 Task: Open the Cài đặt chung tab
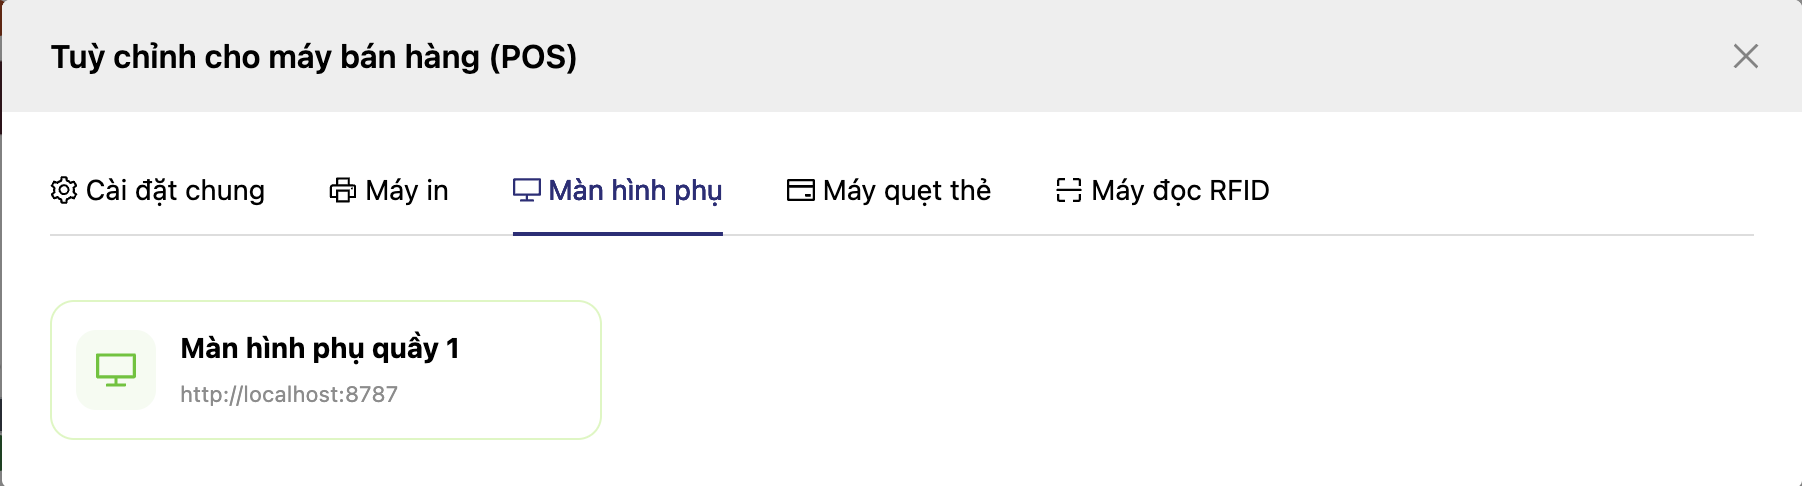click(175, 190)
